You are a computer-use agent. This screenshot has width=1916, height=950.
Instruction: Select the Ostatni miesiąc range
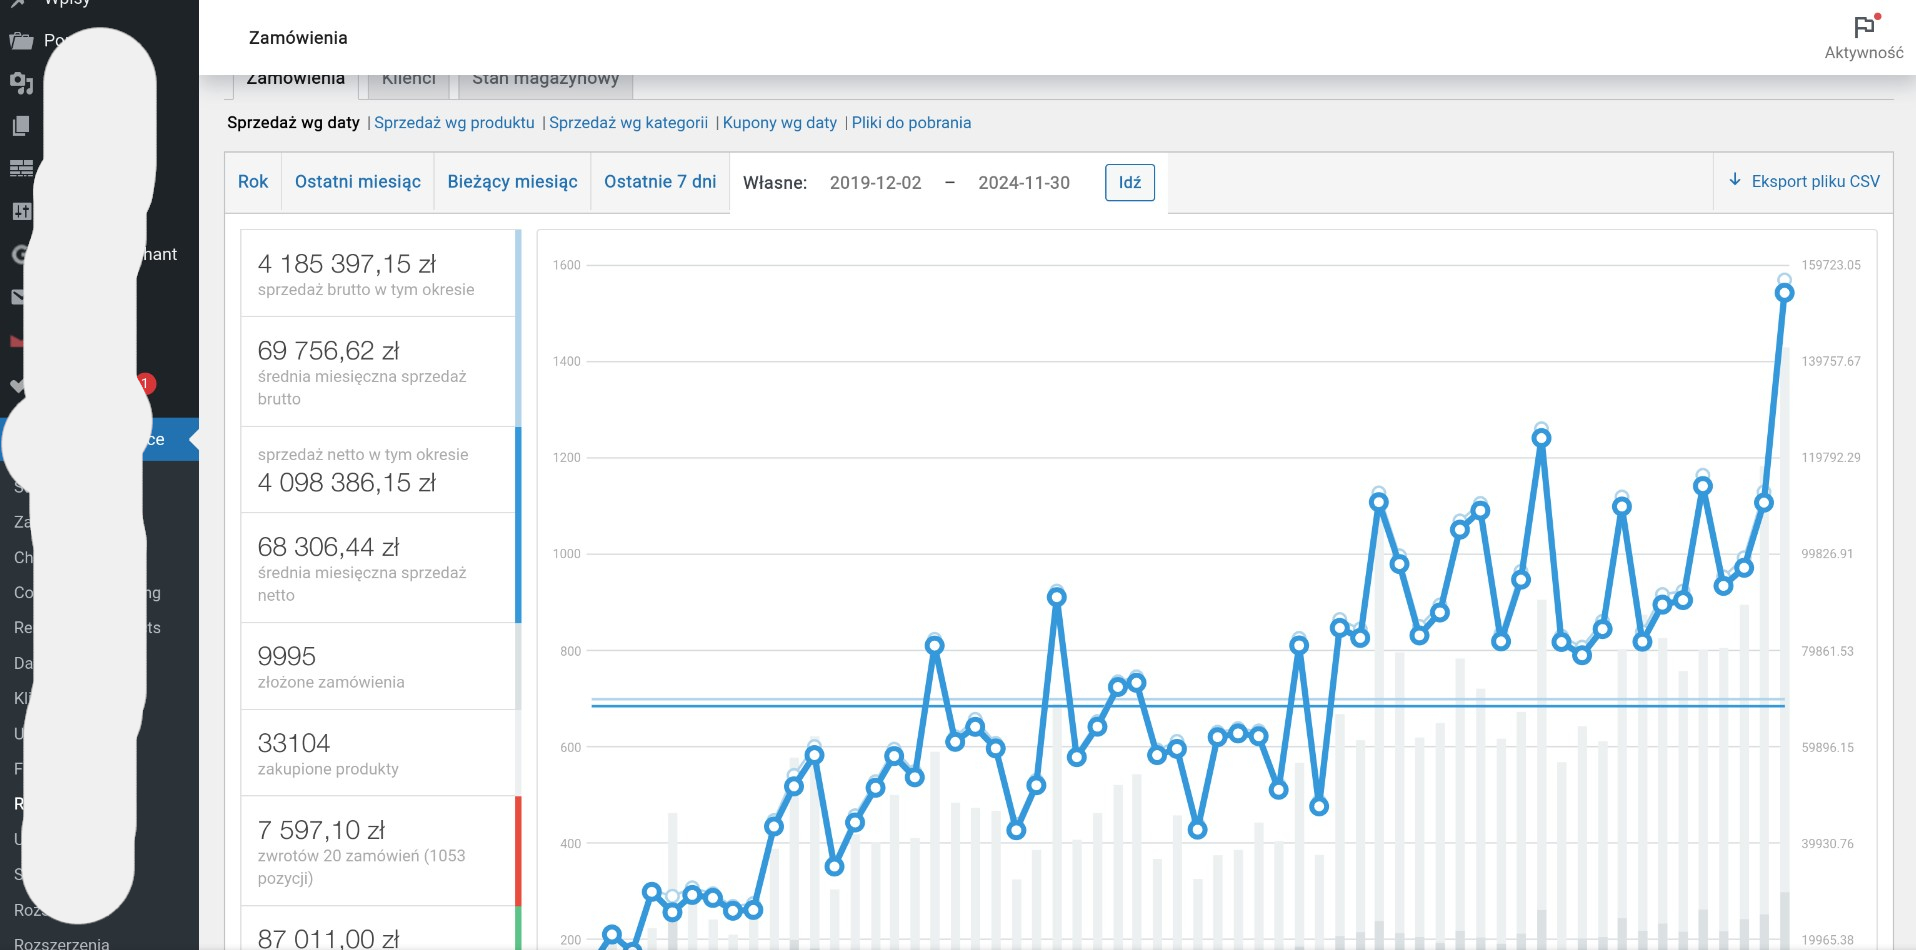[x=357, y=182]
